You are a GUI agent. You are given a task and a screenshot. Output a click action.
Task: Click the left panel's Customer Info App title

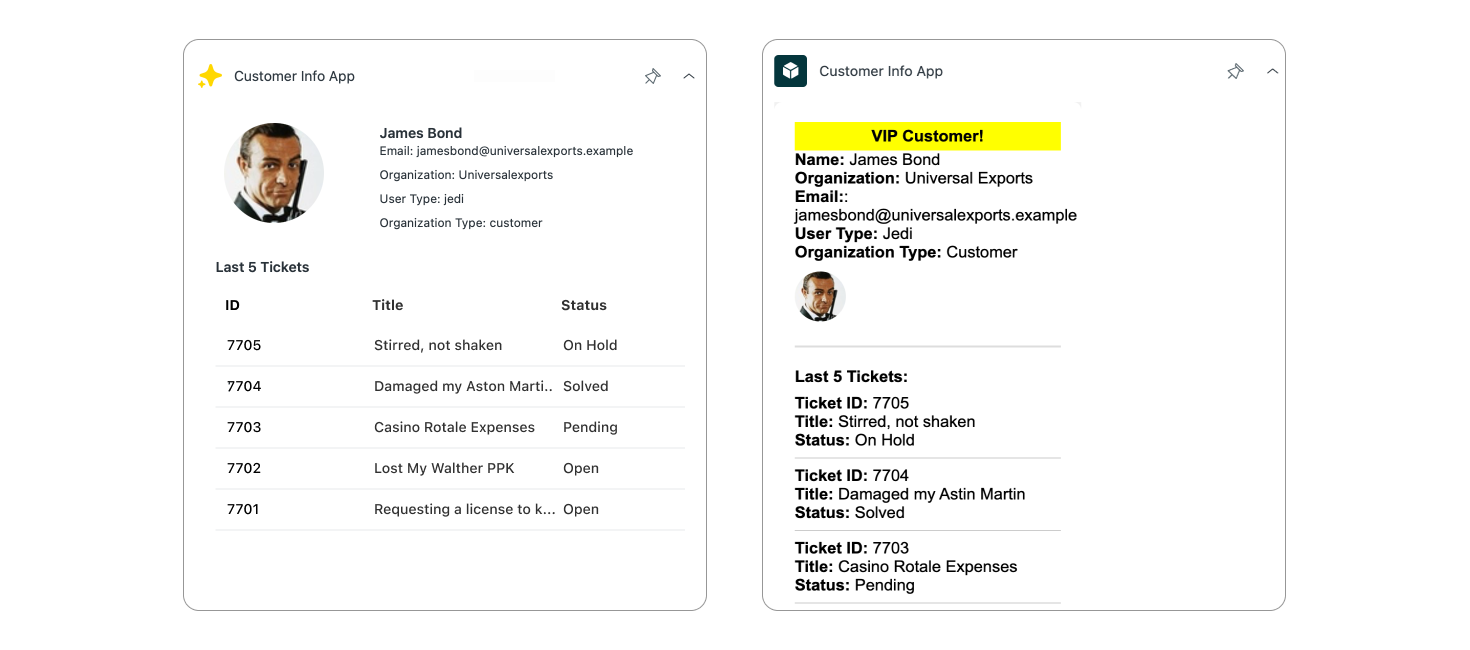click(294, 76)
